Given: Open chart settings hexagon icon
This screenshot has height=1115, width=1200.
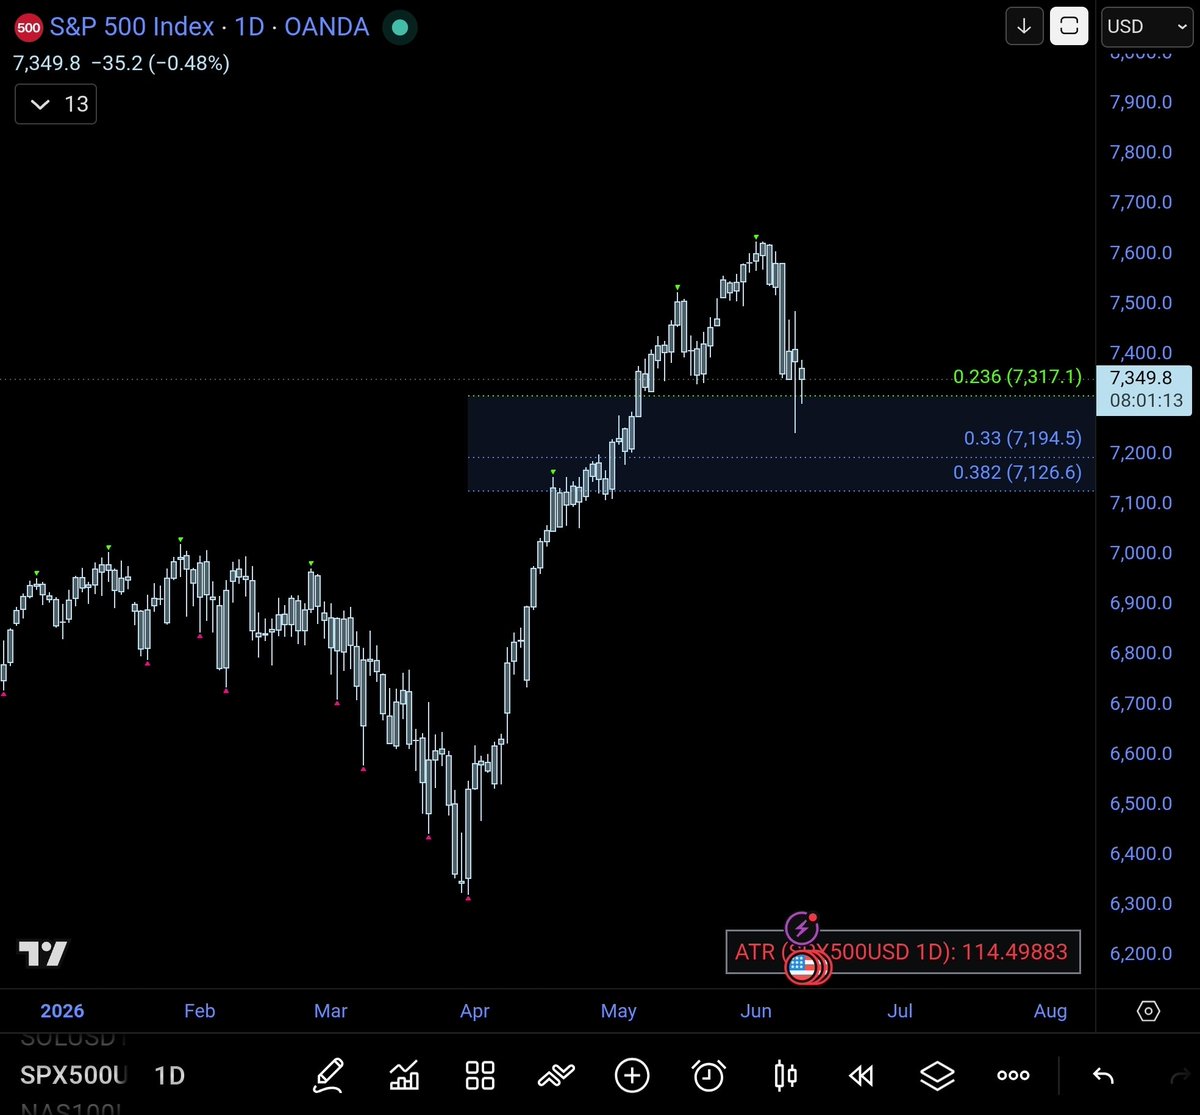Looking at the screenshot, I should (x=1148, y=1011).
